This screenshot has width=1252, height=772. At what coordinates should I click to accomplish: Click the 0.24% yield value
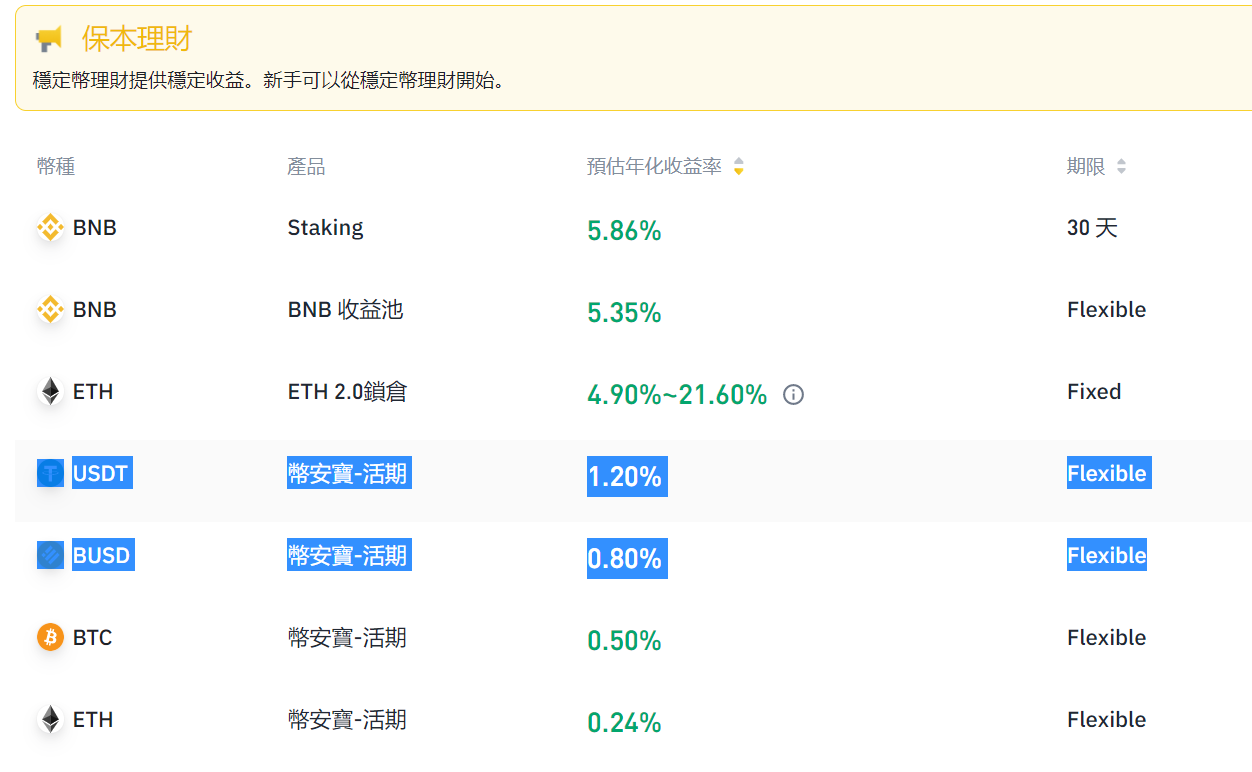click(x=624, y=723)
